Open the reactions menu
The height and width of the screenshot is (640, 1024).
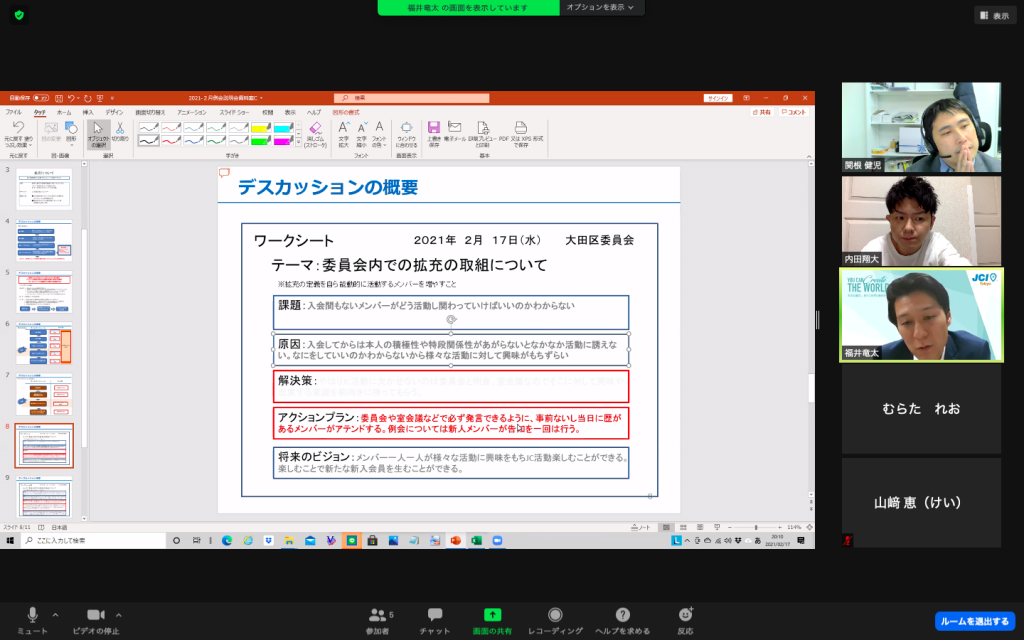point(685,615)
